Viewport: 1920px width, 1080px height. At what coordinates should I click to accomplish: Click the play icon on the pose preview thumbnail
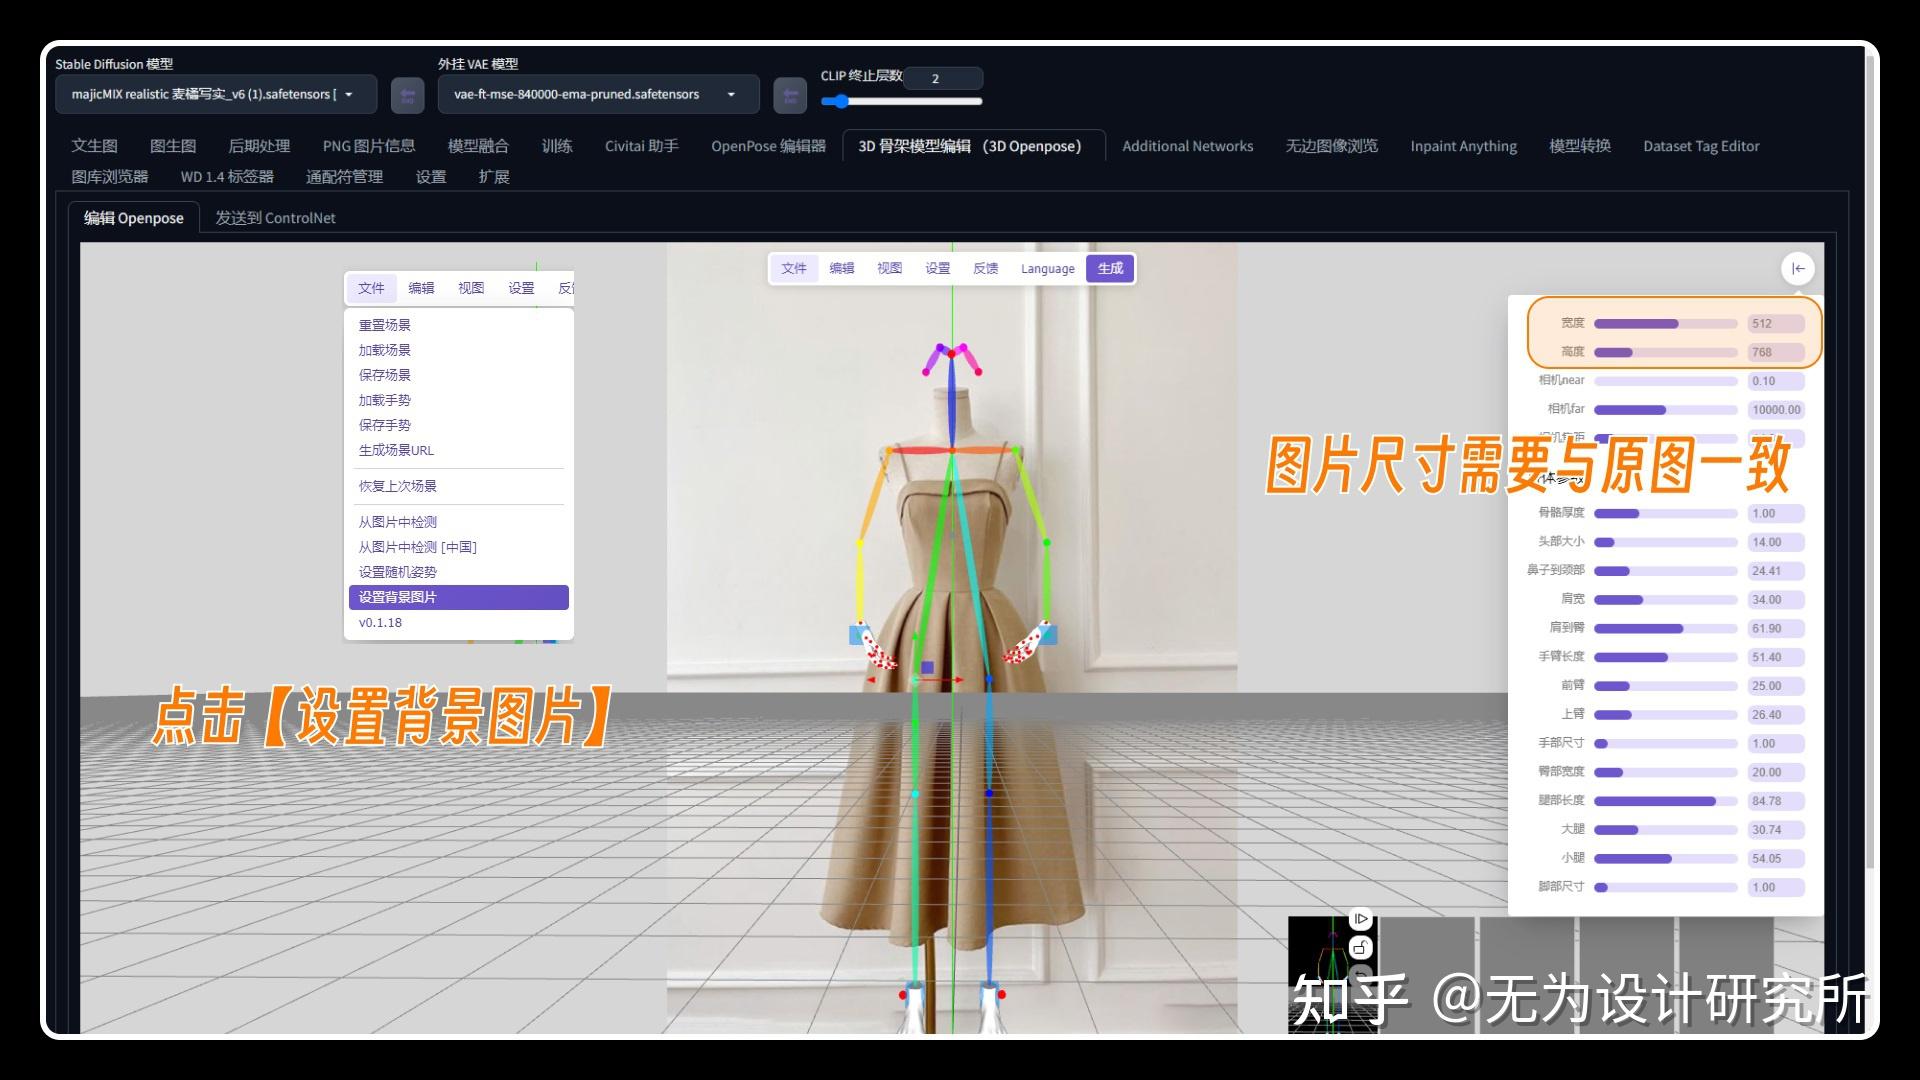tap(1360, 918)
